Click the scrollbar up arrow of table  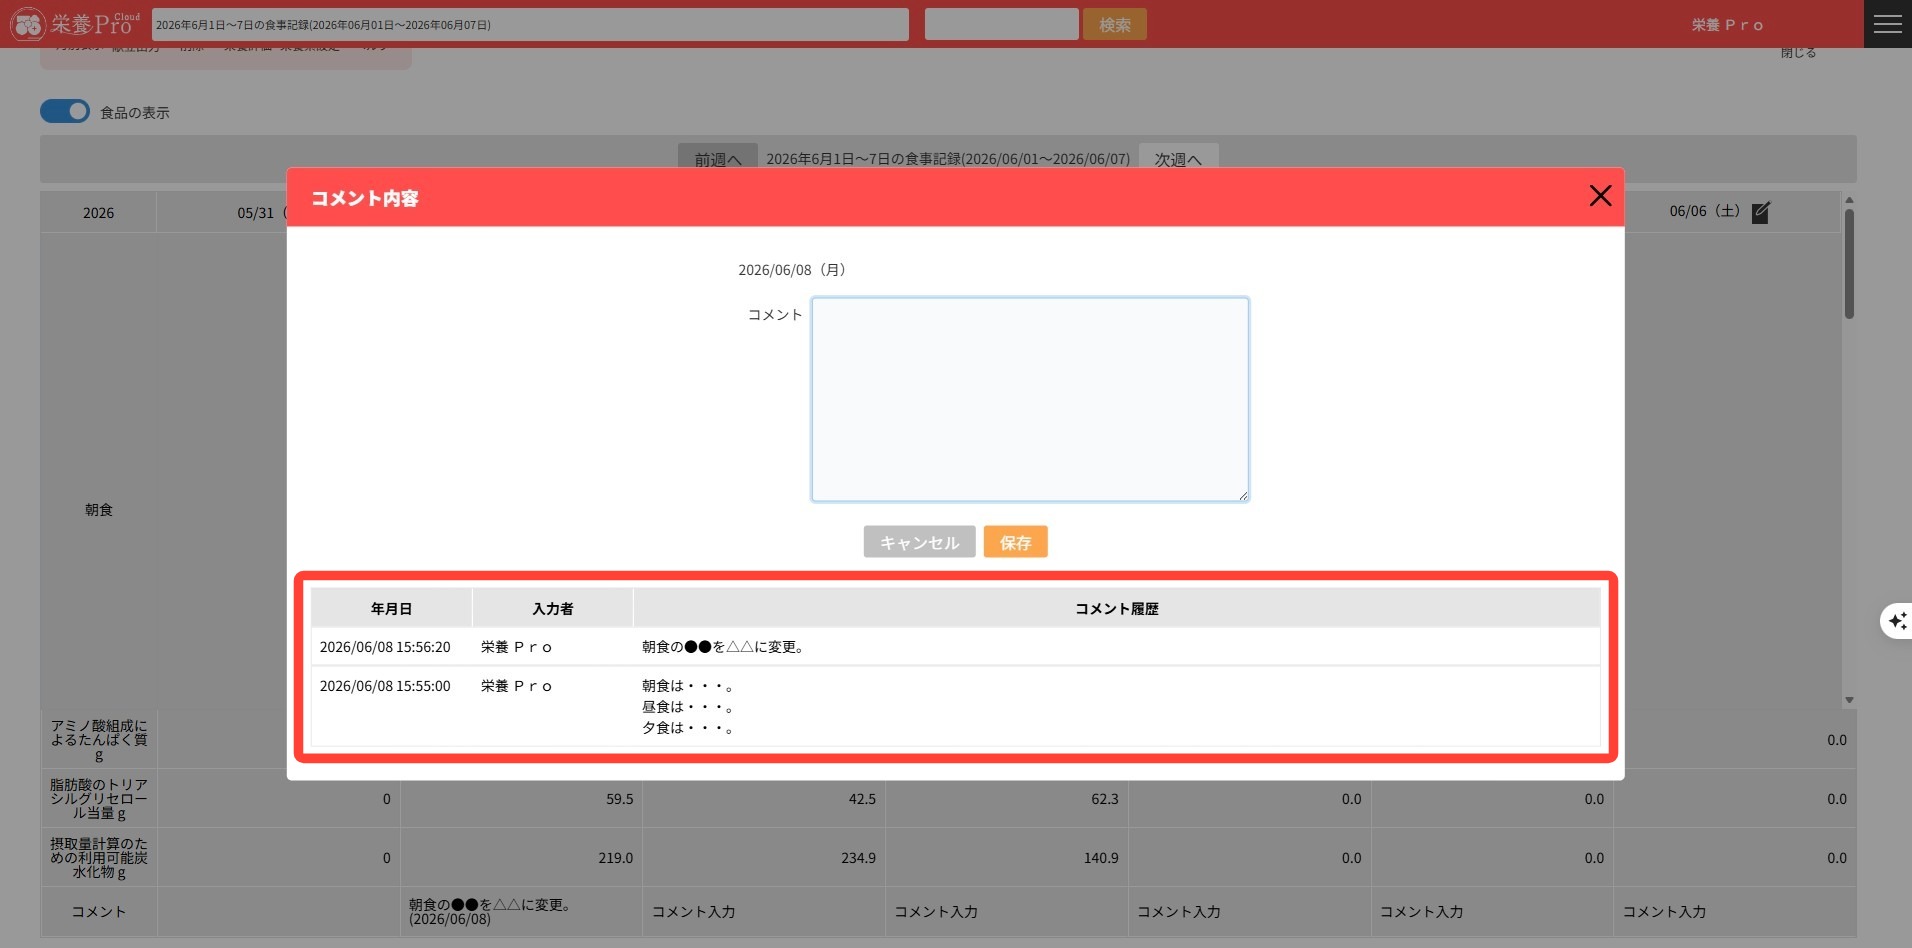coord(1849,200)
